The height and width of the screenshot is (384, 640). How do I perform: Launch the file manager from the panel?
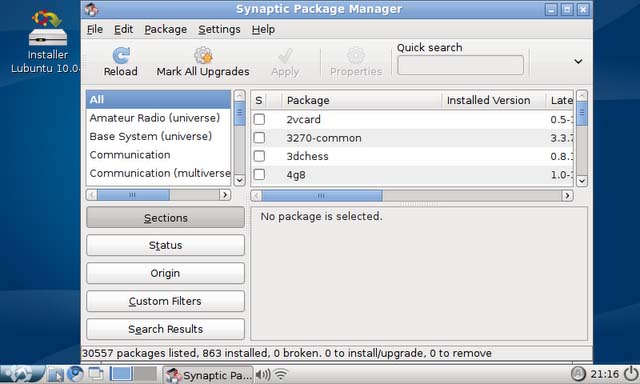[x=55, y=374]
